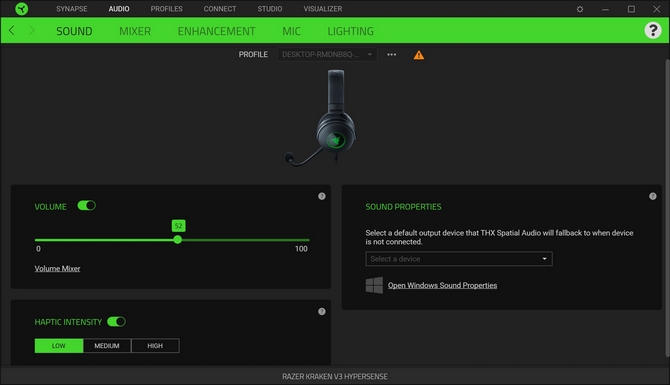Switch to the Sound tab

tap(74, 31)
